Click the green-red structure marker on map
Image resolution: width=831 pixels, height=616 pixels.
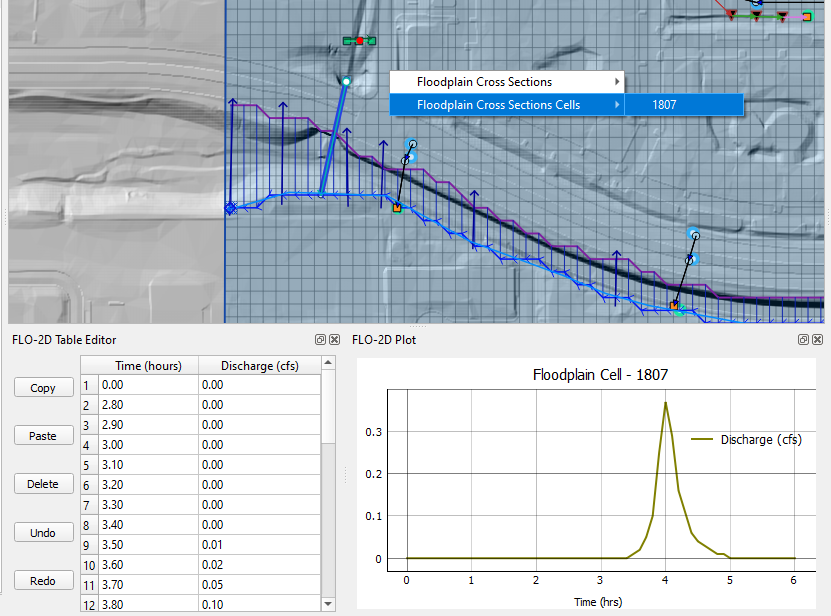click(359, 41)
